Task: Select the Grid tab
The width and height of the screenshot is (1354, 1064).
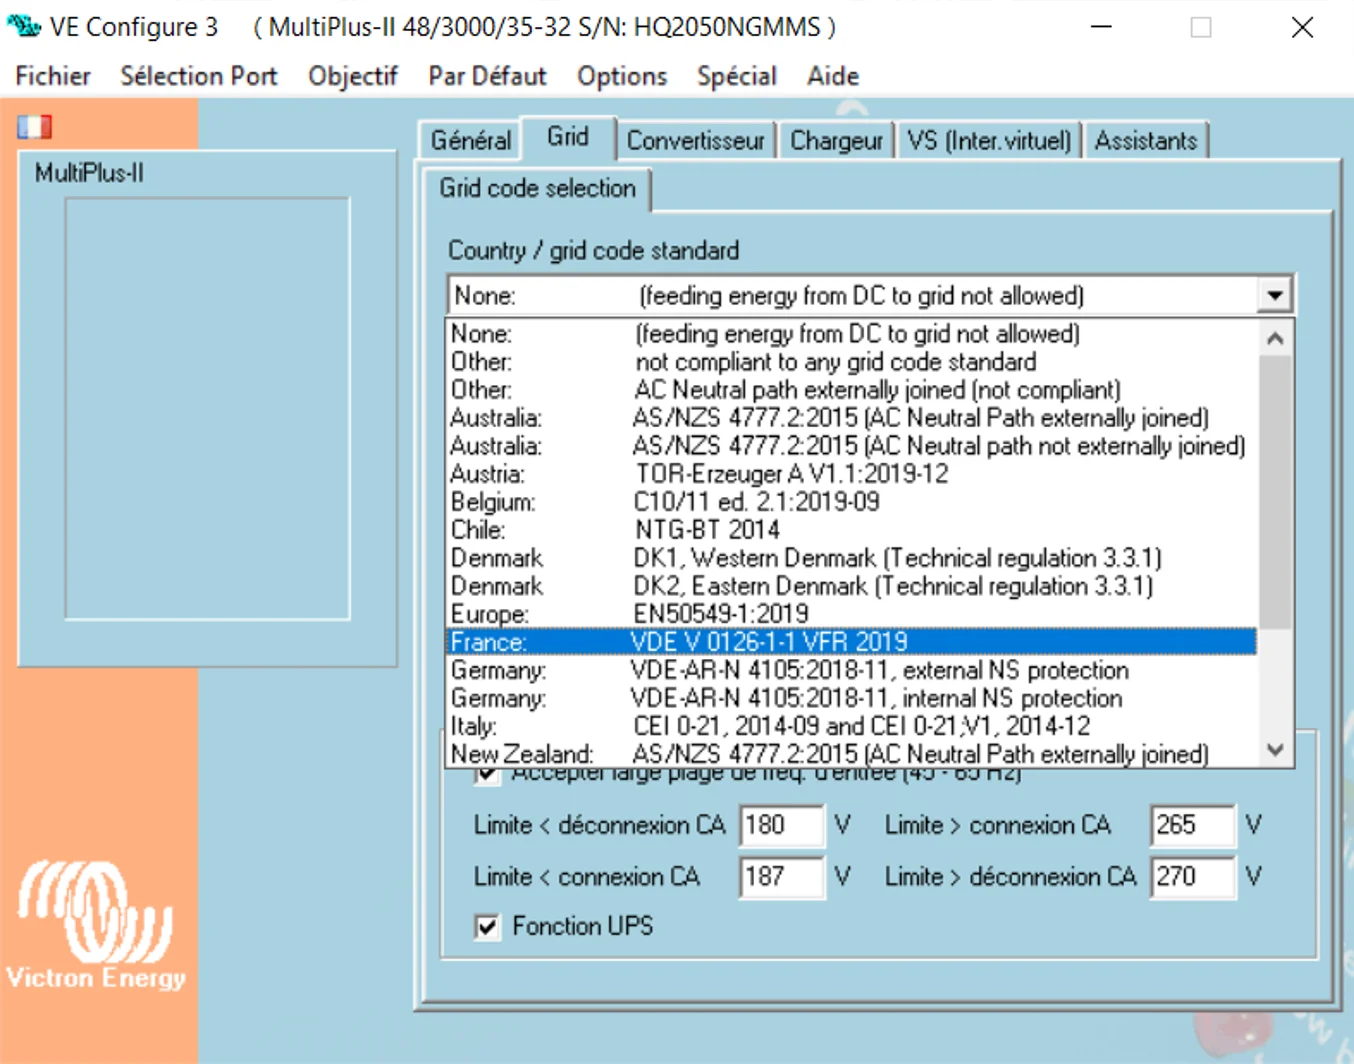Action: click(568, 137)
